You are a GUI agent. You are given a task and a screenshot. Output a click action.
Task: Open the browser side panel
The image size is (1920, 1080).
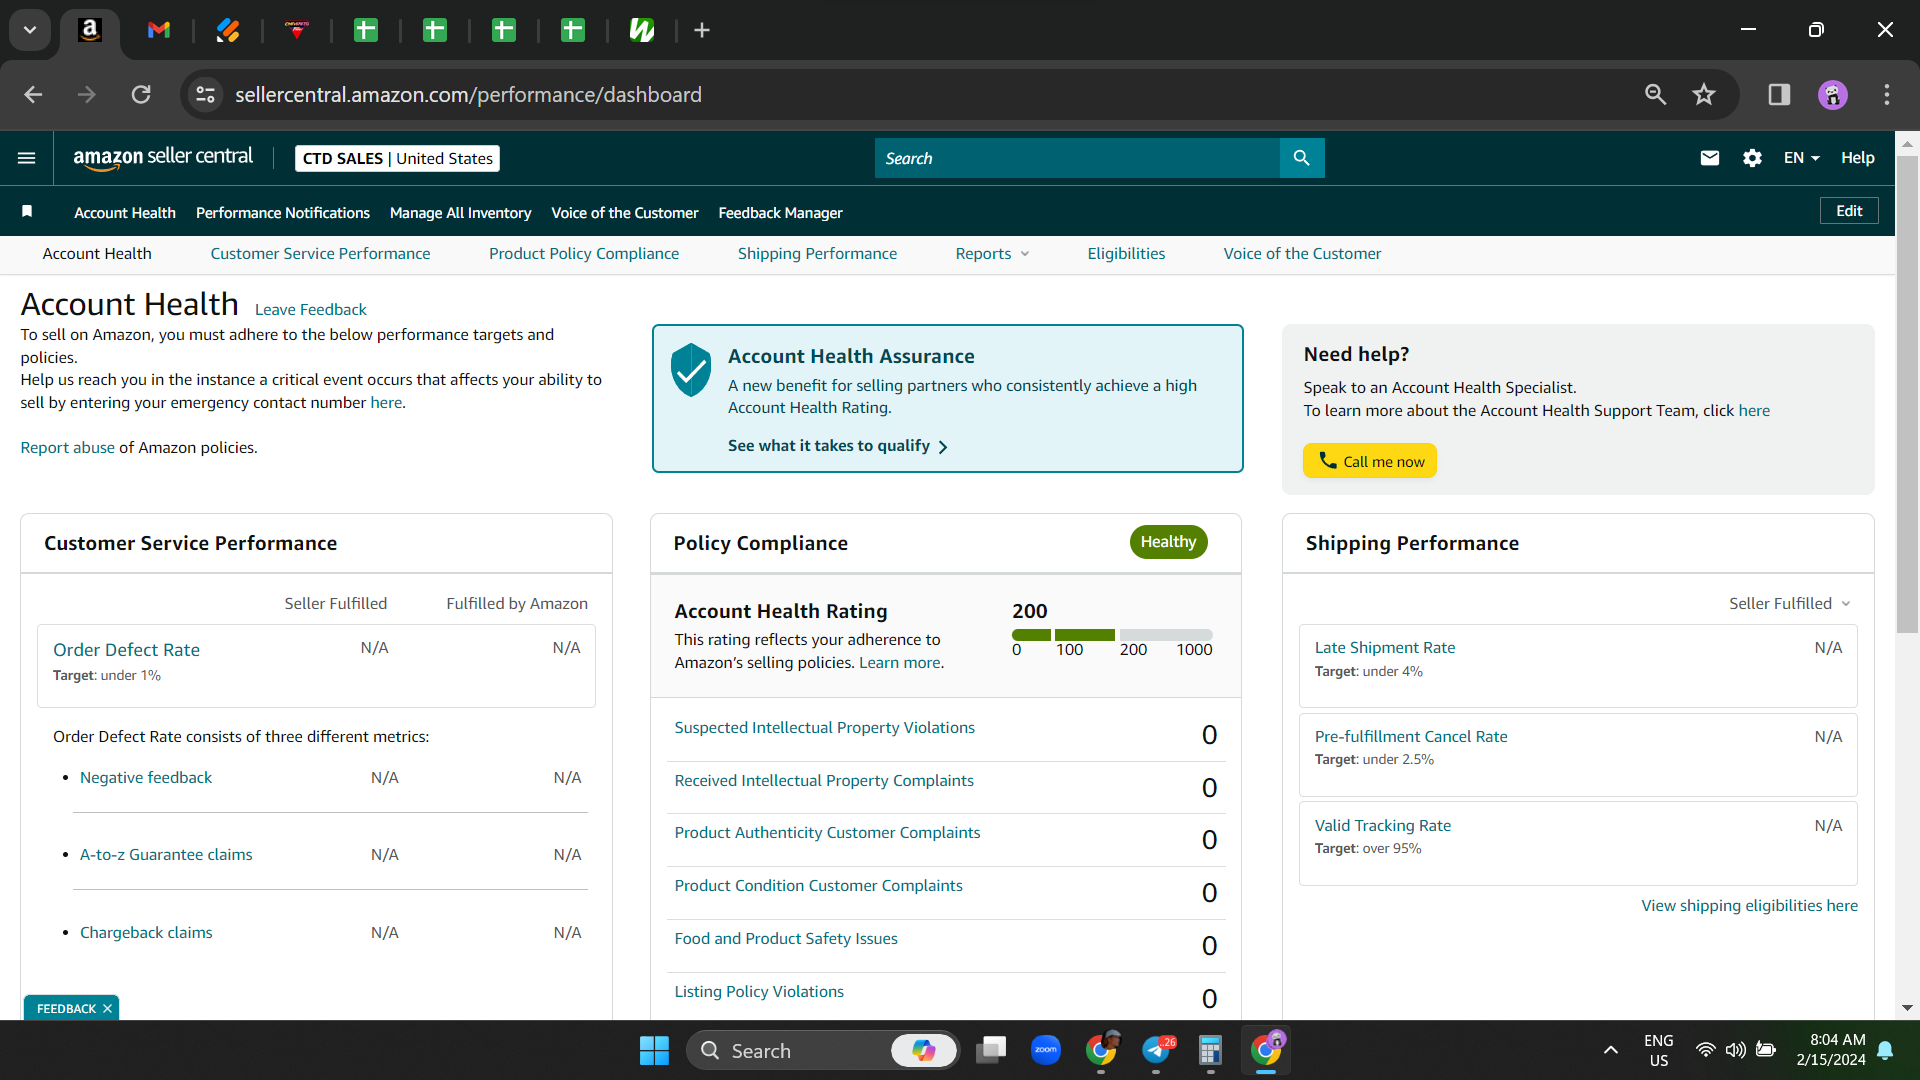(1779, 95)
